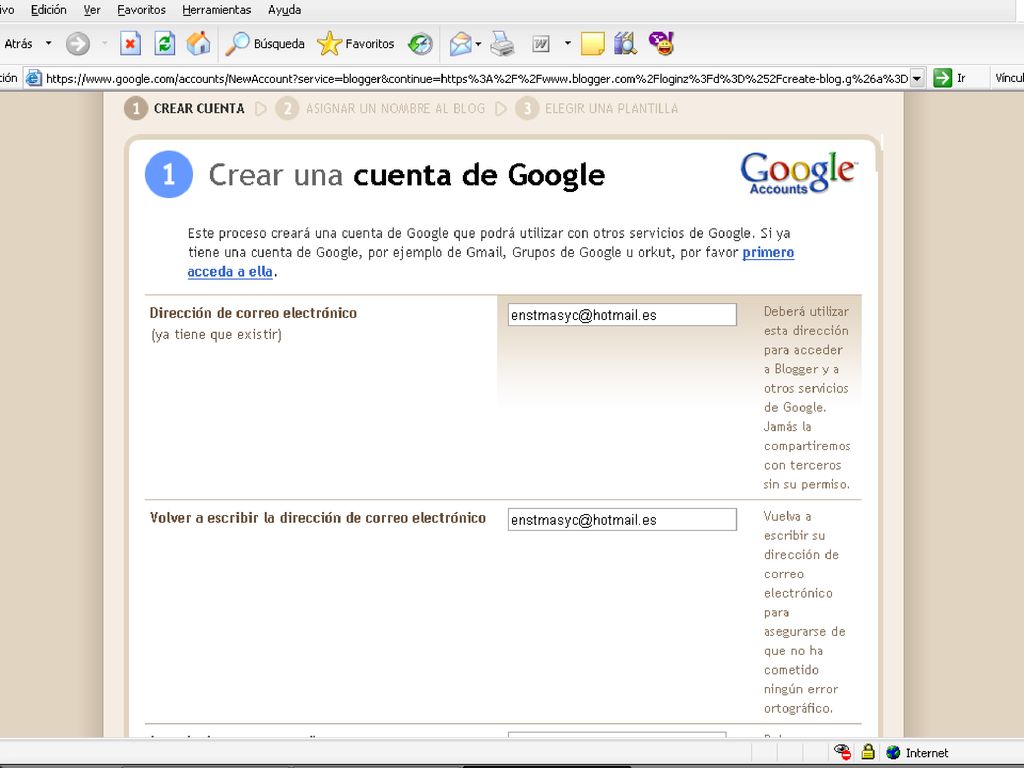
Task: Print page with printer icon
Action: [502, 44]
